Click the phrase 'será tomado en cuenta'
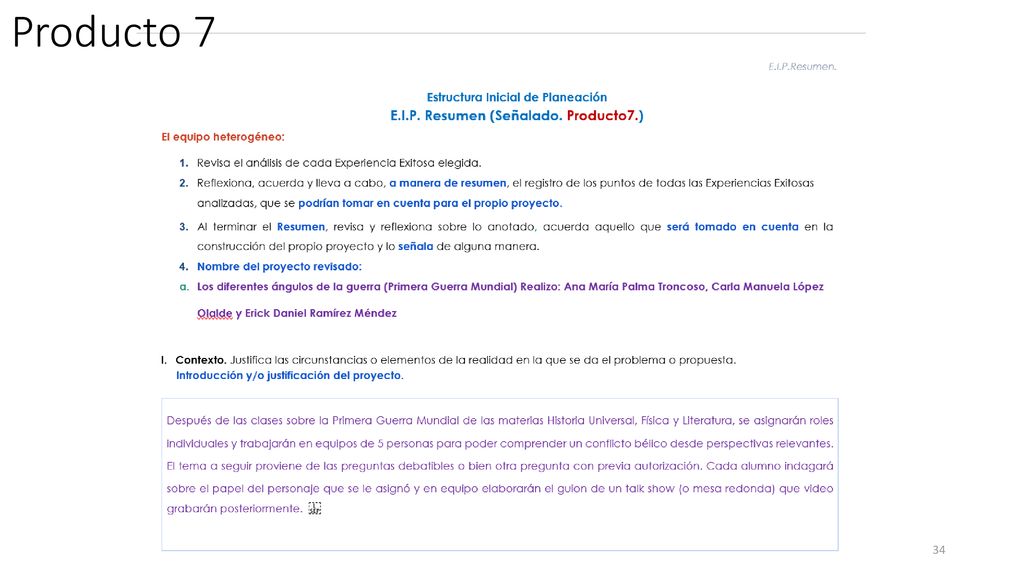1024x576 pixels. point(732,227)
